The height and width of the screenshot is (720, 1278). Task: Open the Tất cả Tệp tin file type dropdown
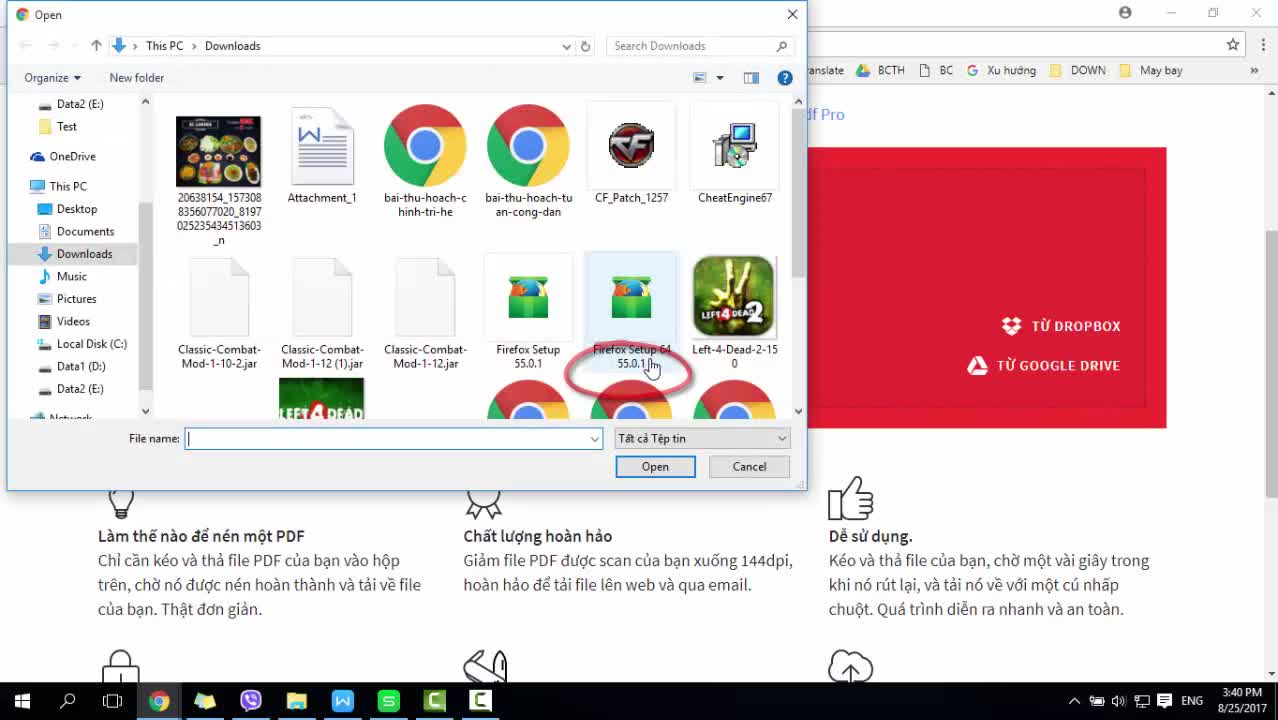[x=702, y=438]
